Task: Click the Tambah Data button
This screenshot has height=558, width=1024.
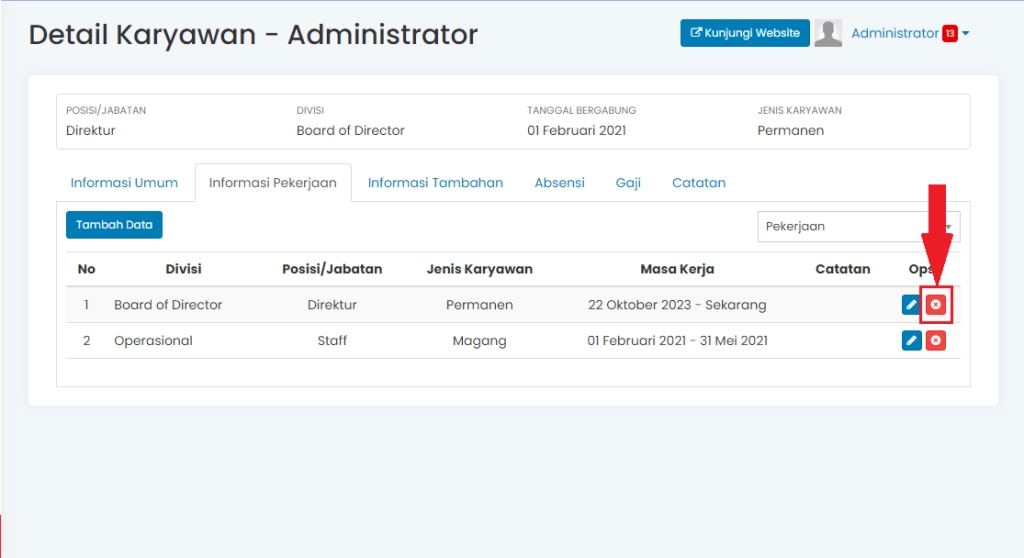Action: [x=114, y=225]
